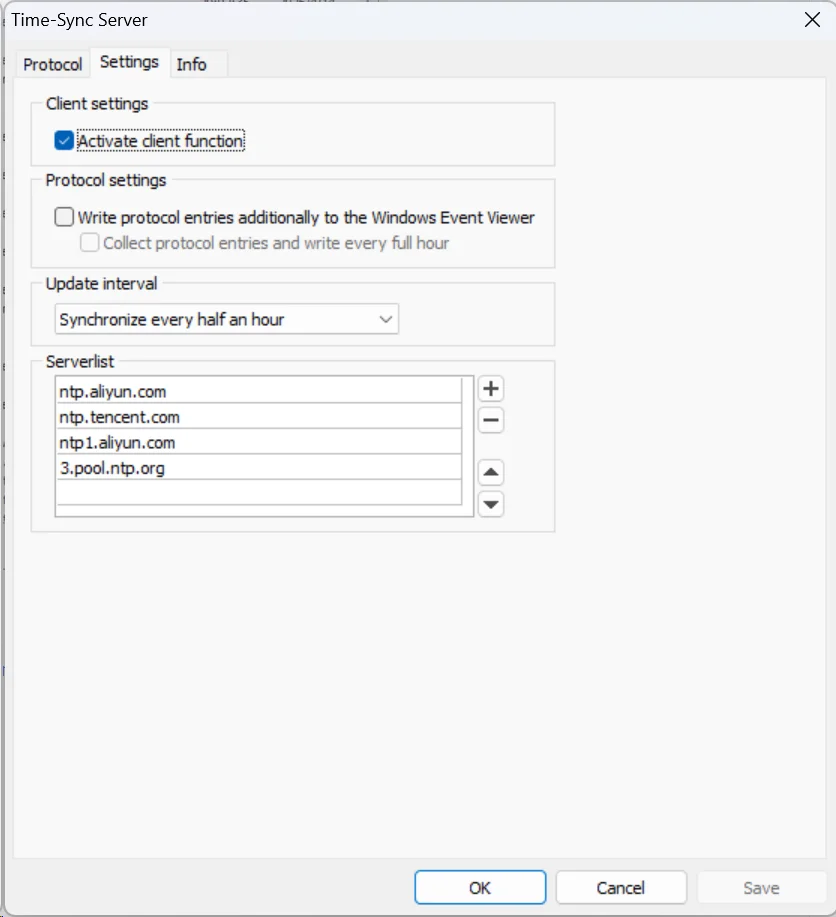Select ntp.aliyun.com in the server list
This screenshot has width=836, height=917.
(258, 391)
